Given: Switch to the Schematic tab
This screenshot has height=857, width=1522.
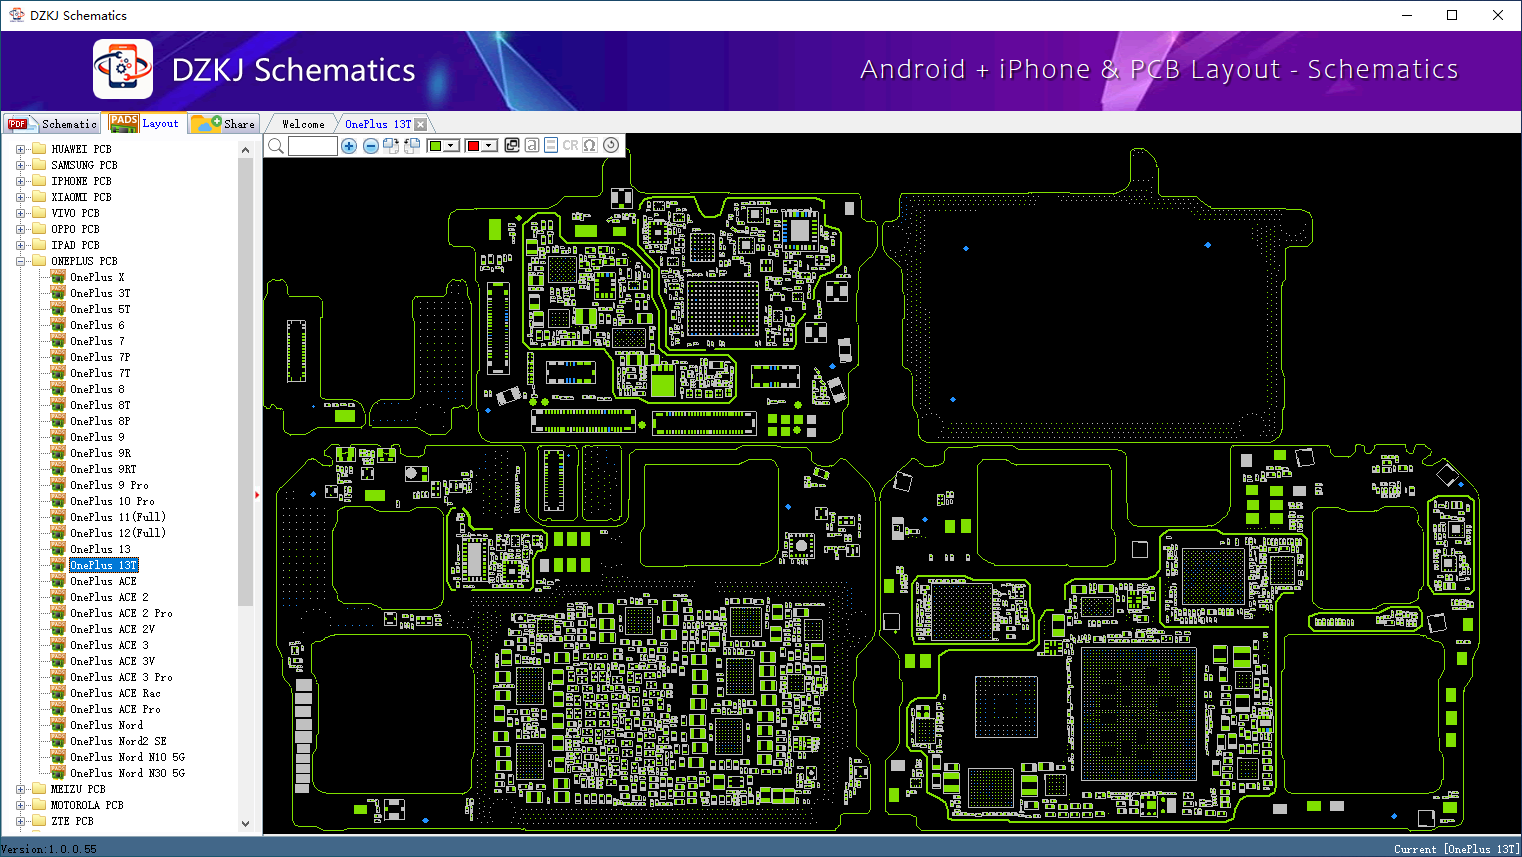Looking at the screenshot, I should point(52,124).
